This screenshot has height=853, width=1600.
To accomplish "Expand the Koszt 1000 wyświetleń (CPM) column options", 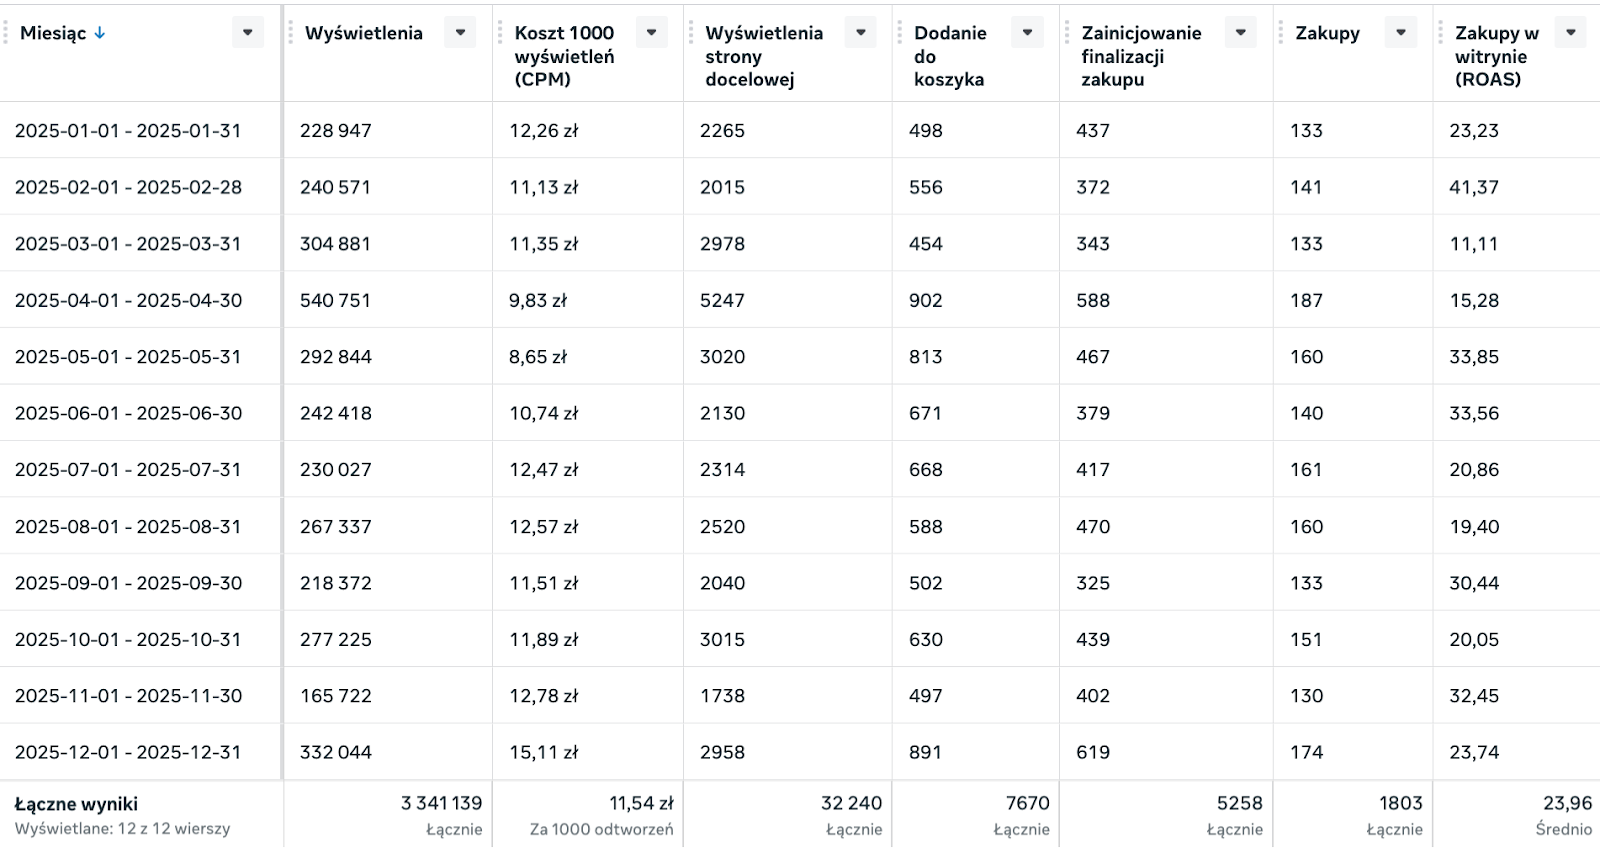I will (651, 33).
